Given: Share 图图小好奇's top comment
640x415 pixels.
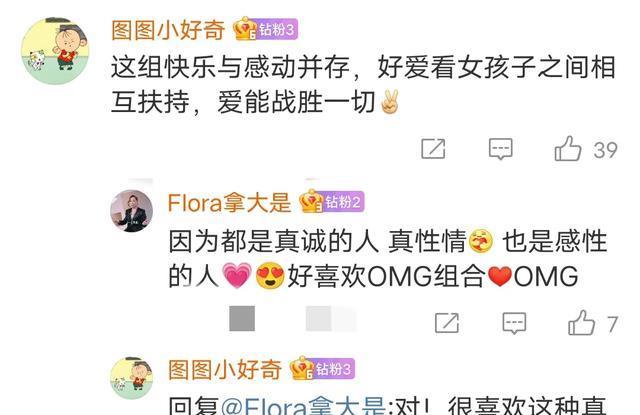Looking at the screenshot, I should [x=433, y=149].
